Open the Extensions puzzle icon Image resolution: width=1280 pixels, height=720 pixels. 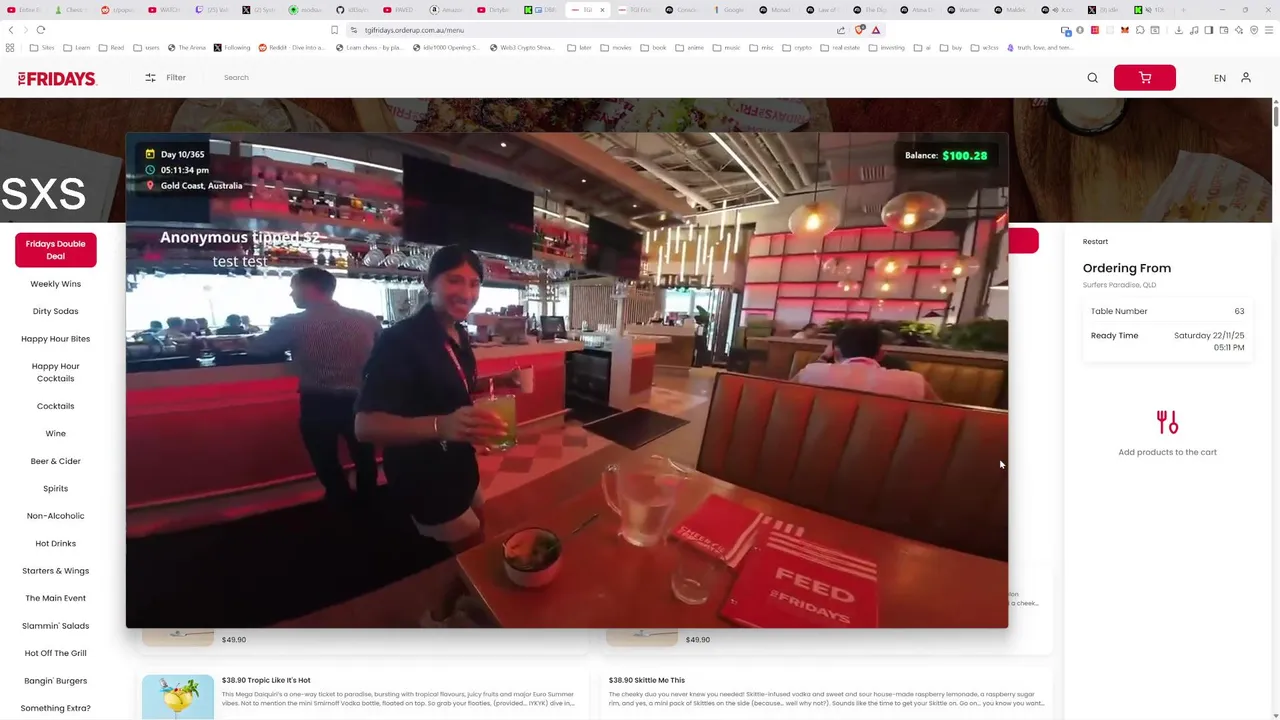coord(1140,30)
